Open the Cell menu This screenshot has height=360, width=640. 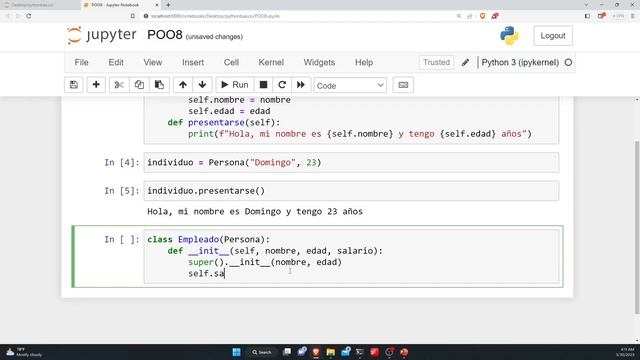[231, 62]
